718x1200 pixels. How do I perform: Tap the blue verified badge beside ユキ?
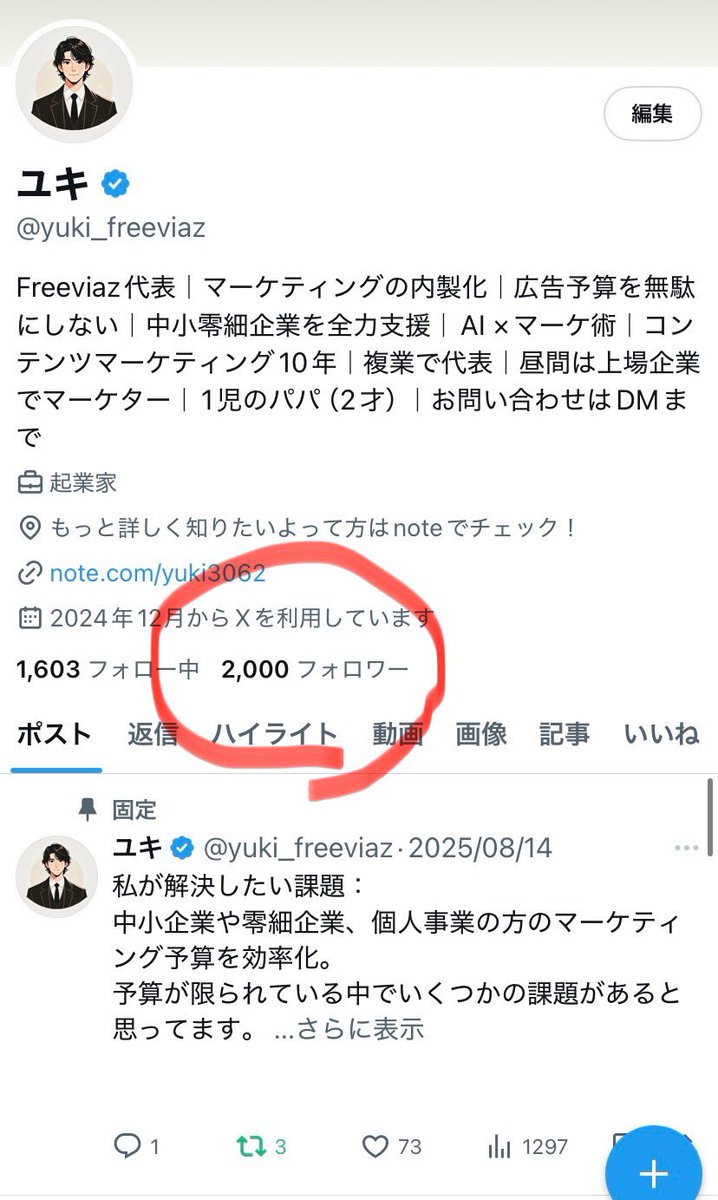click(115, 183)
